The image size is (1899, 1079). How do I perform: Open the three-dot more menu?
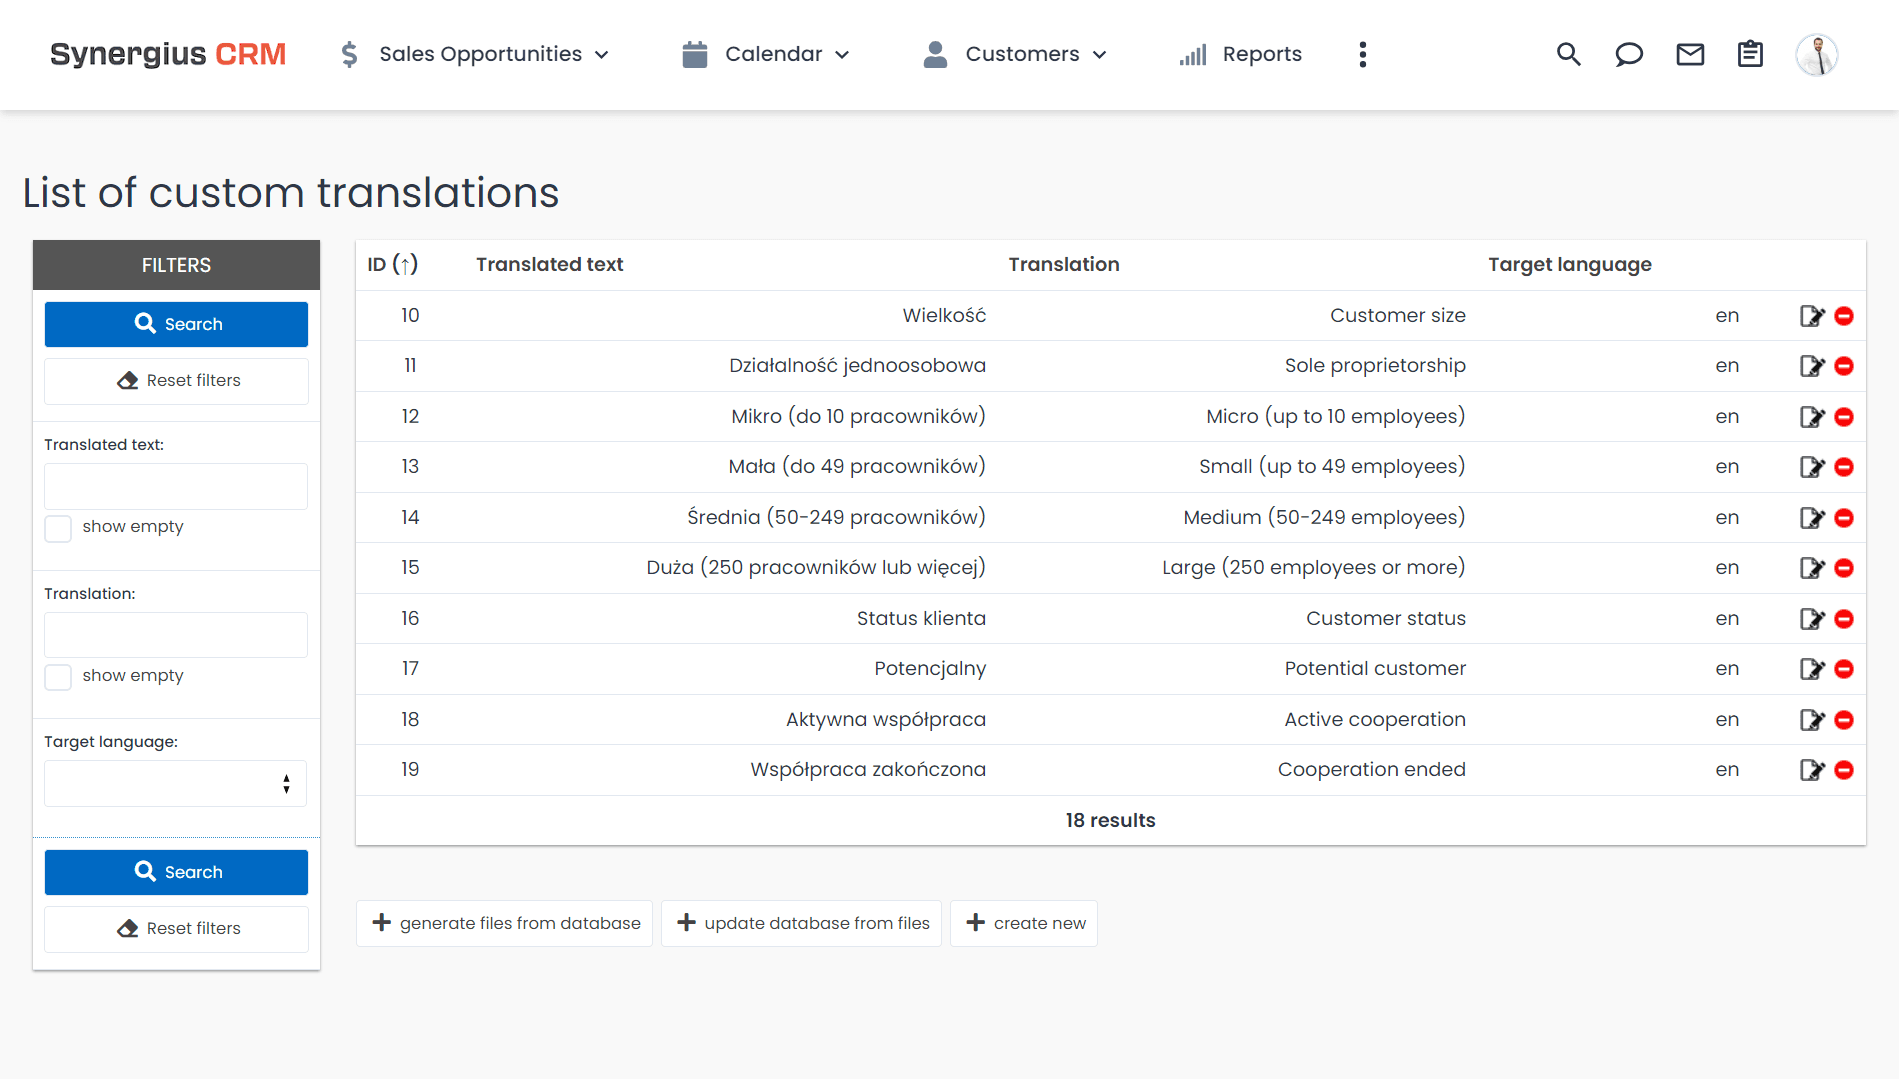click(x=1362, y=54)
